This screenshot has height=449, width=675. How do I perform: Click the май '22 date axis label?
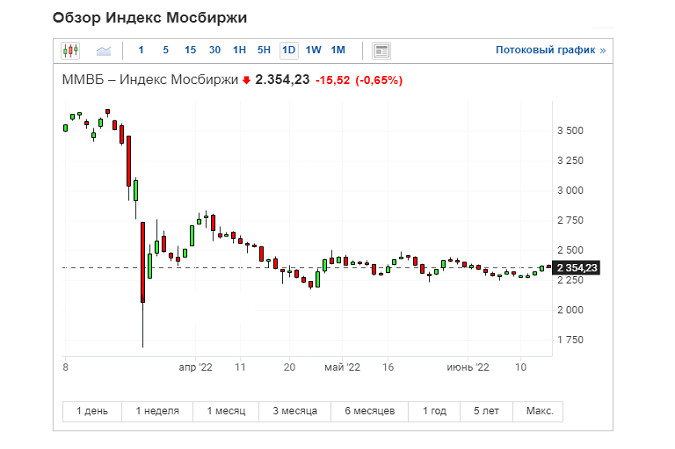342,367
